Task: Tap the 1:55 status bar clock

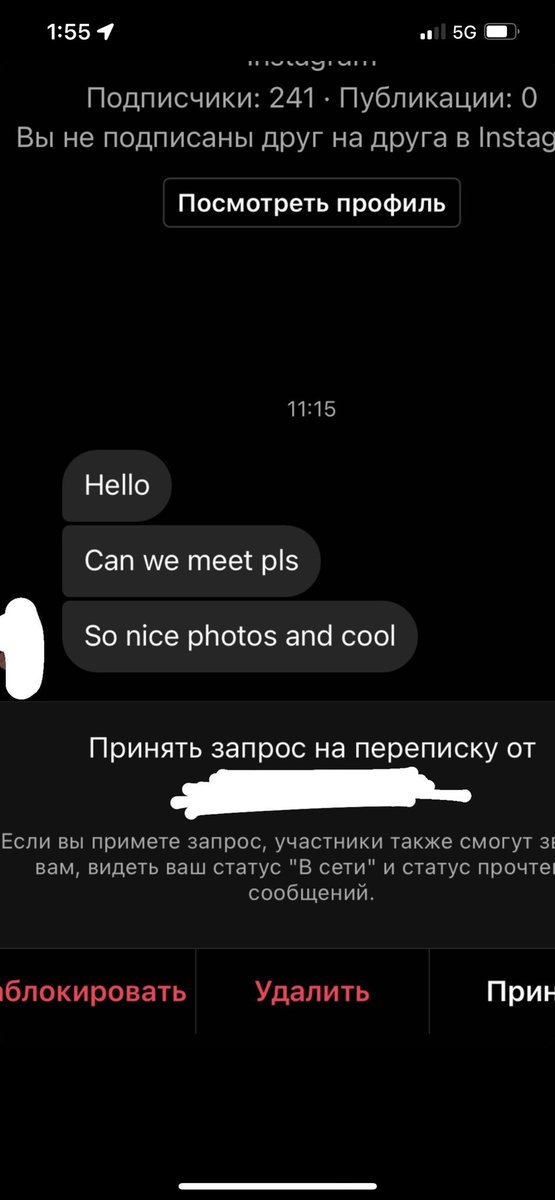Action: tap(68, 32)
